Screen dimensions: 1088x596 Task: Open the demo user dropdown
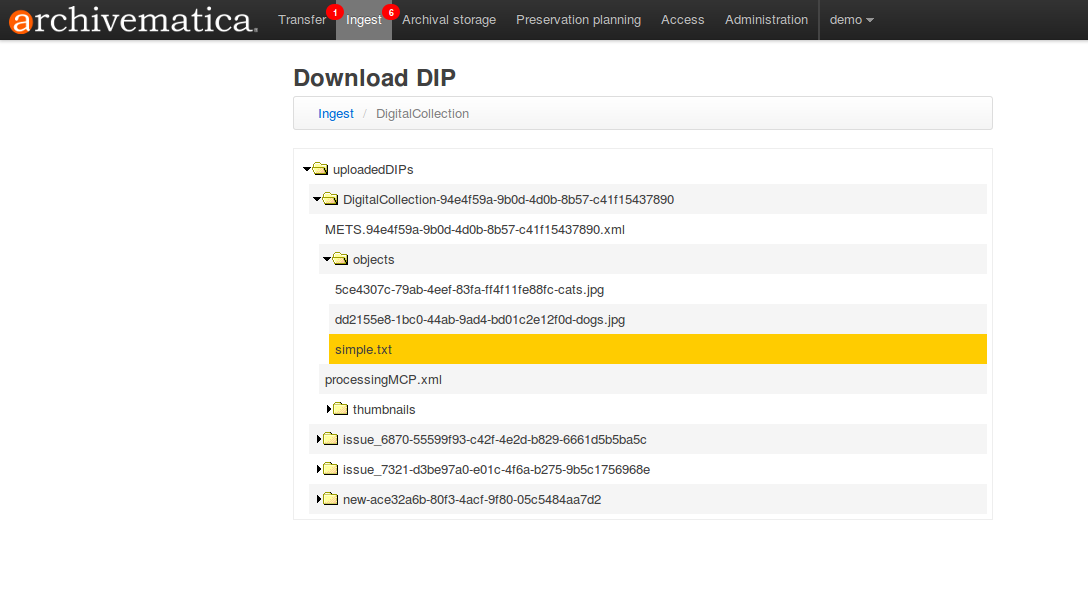pyautogui.click(x=851, y=19)
